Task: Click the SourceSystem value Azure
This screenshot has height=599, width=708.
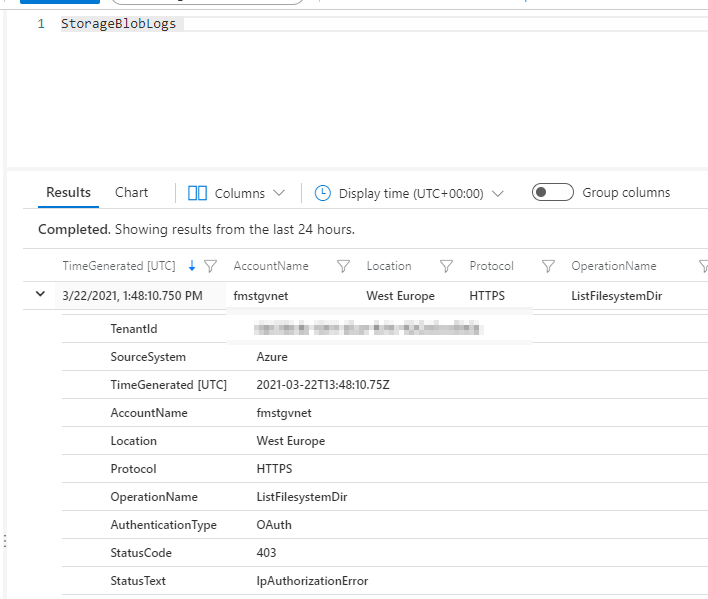Action: coord(272,357)
